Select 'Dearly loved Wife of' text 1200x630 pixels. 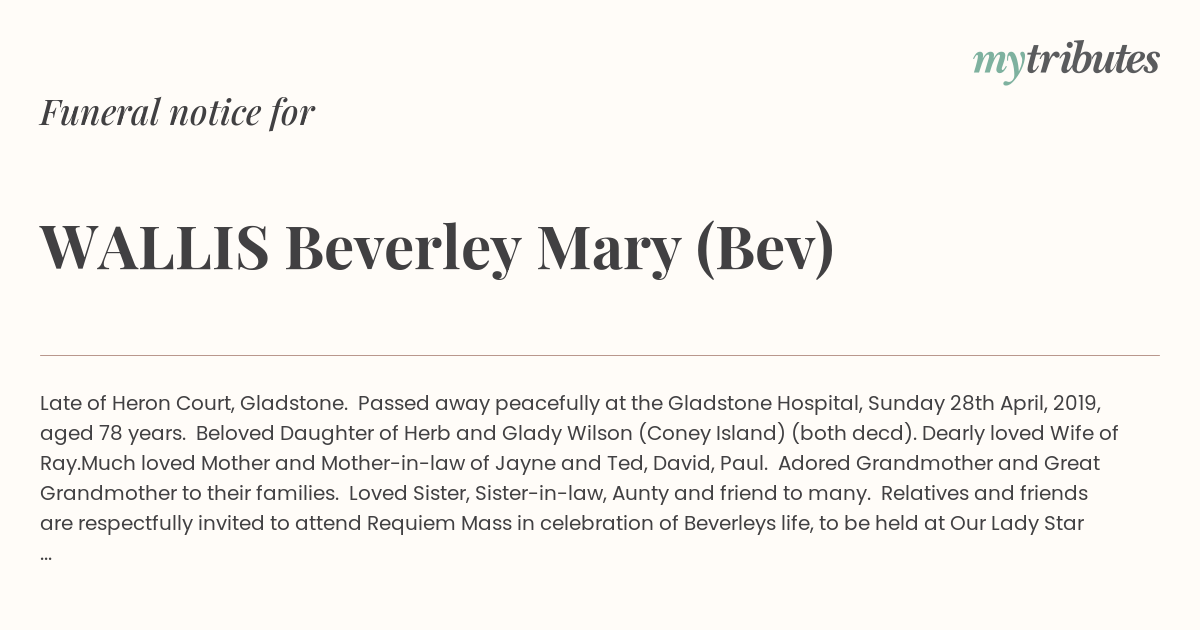[x=1020, y=434]
